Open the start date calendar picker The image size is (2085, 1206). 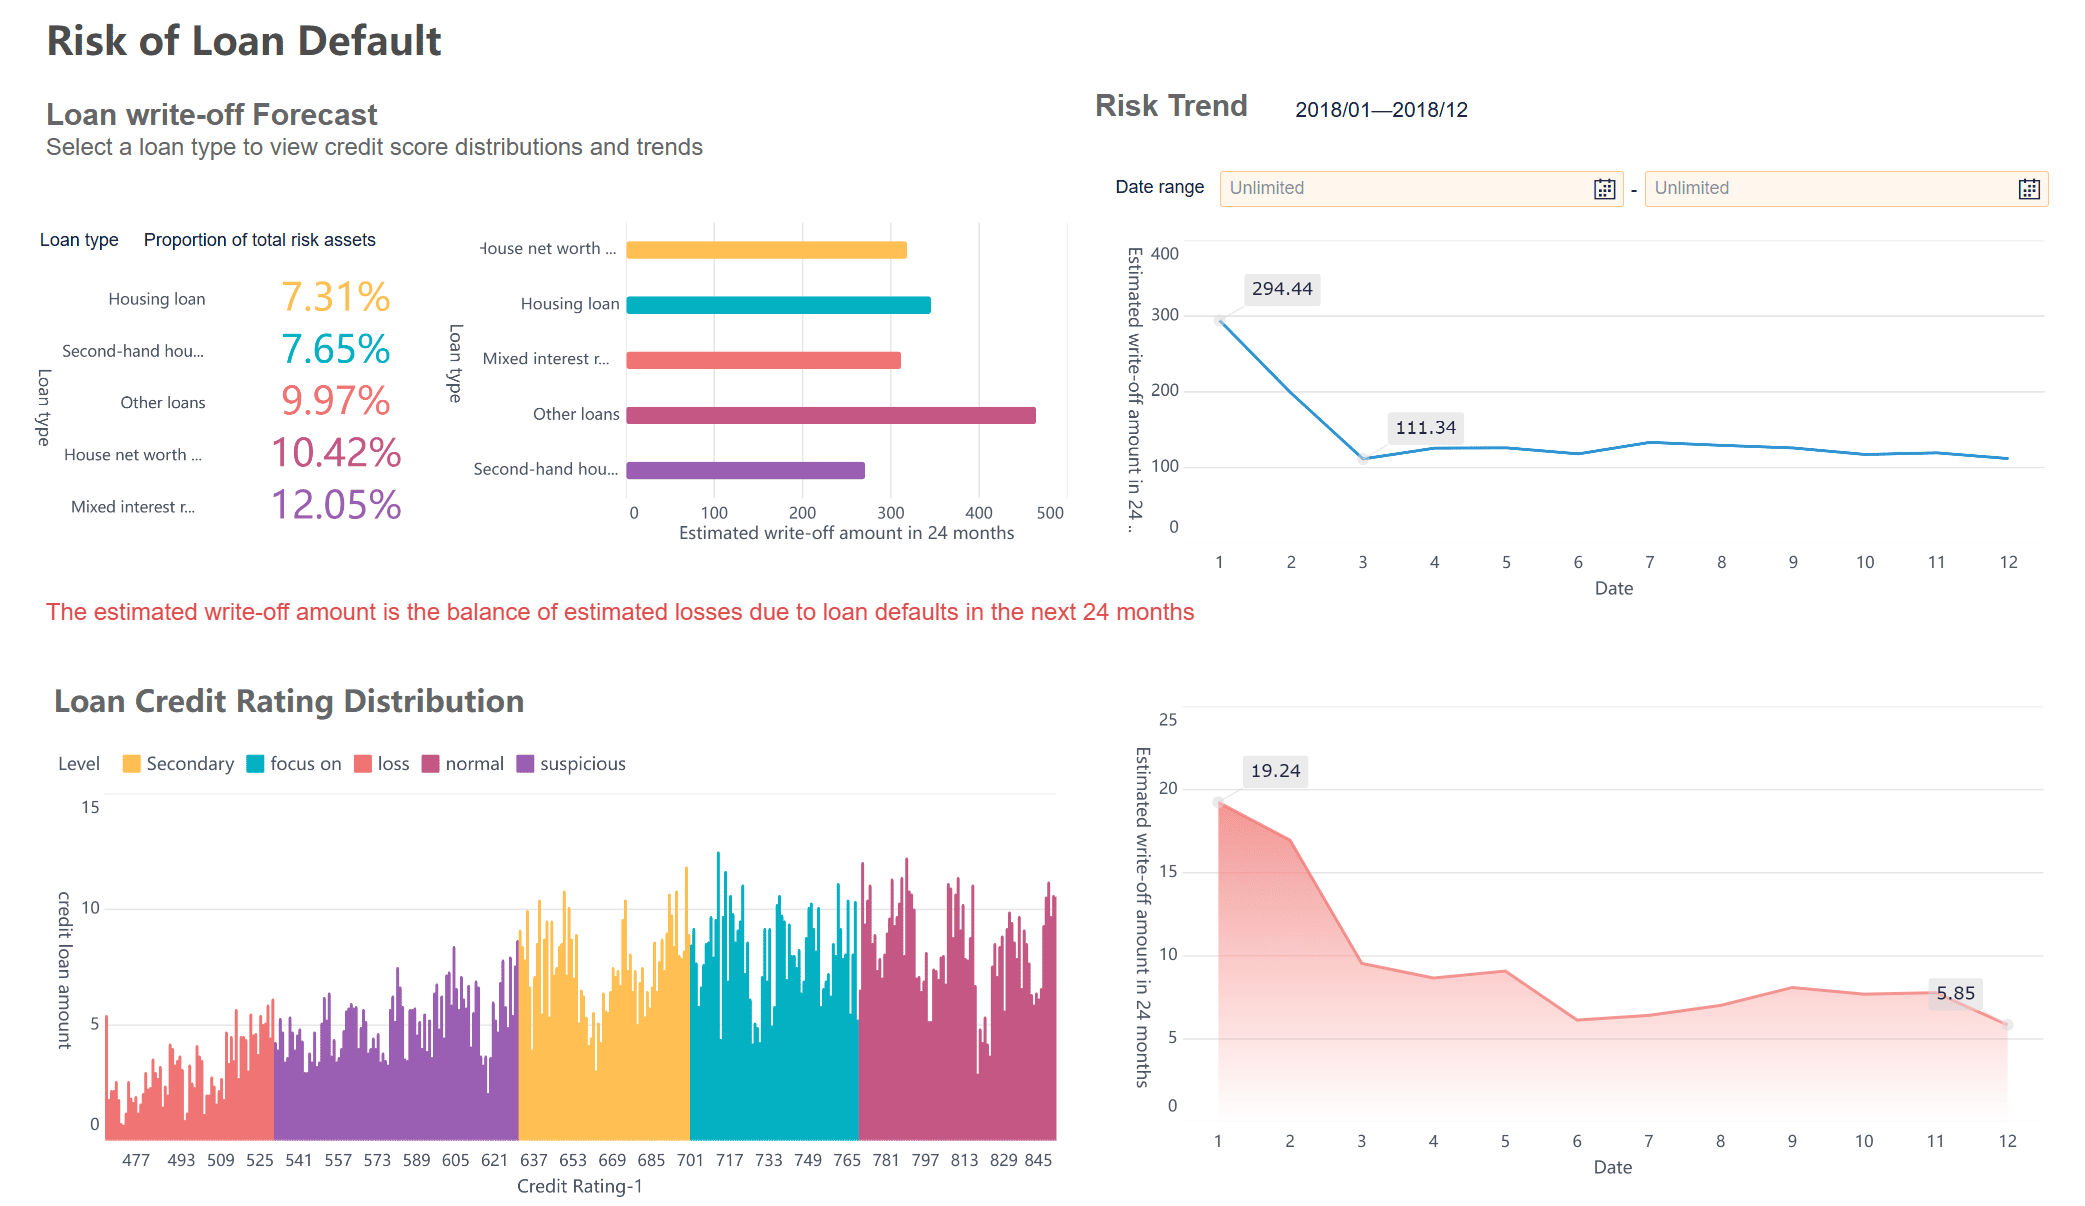click(1603, 188)
